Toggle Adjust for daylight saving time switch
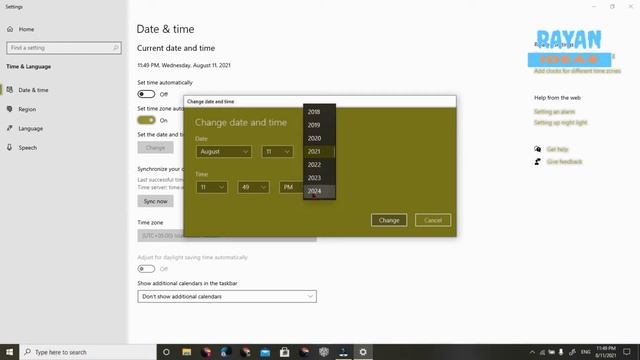The height and width of the screenshot is (360, 640). (146, 269)
